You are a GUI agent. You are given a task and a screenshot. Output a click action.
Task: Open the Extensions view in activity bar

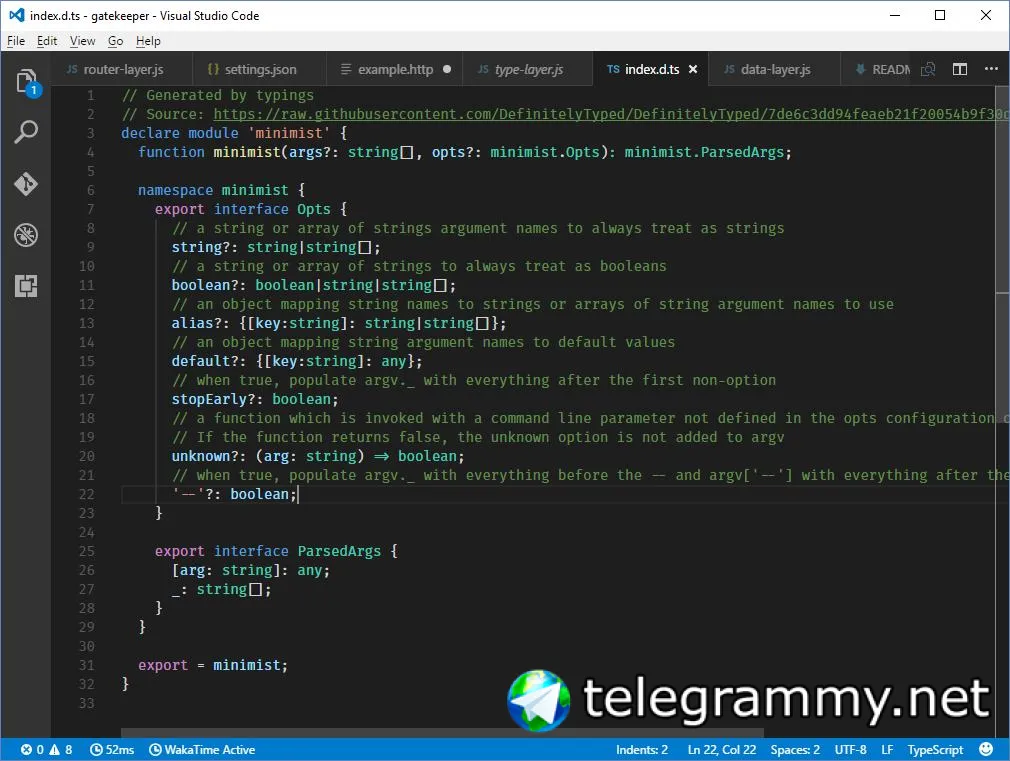coord(26,285)
